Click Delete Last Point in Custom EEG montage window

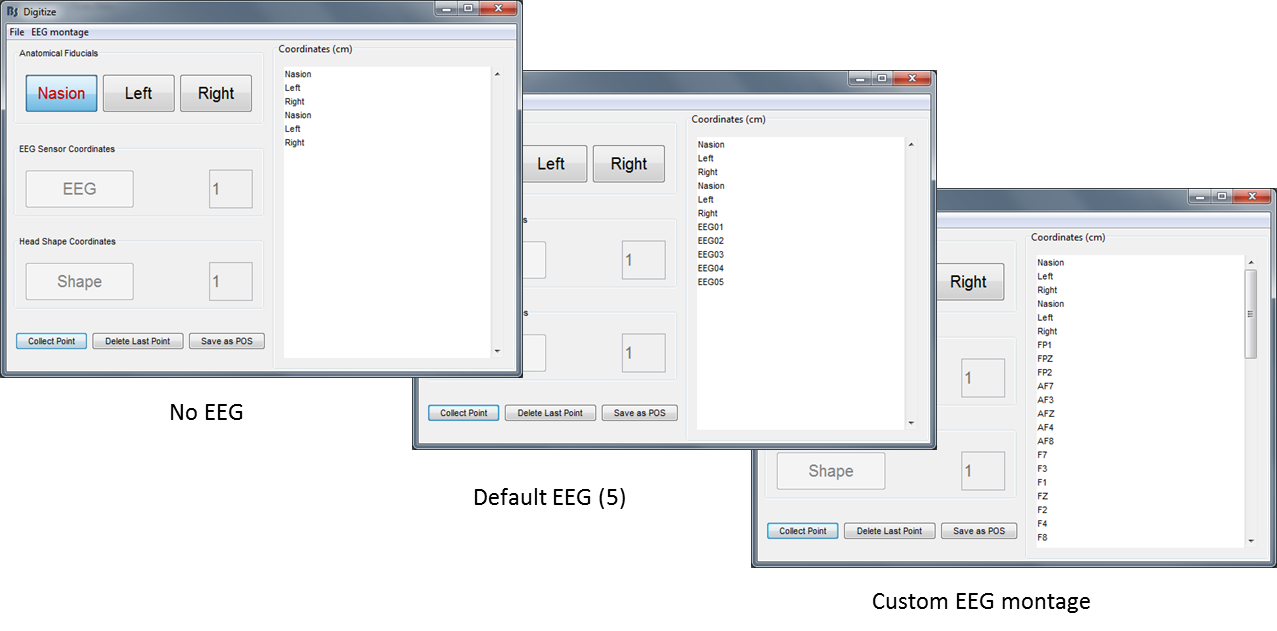pos(889,531)
